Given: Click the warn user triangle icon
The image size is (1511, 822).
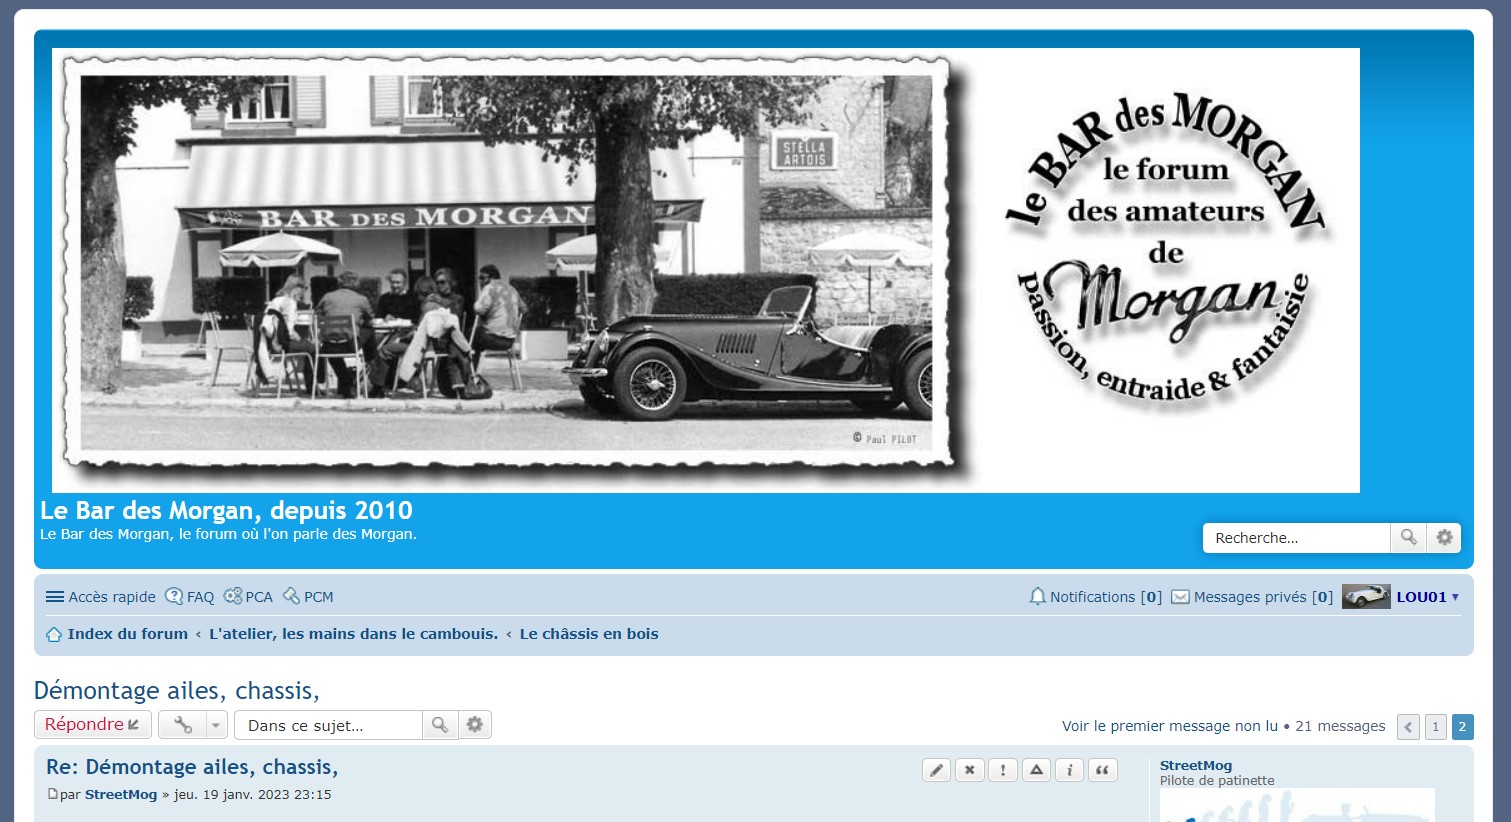Looking at the screenshot, I should (x=1036, y=770).
